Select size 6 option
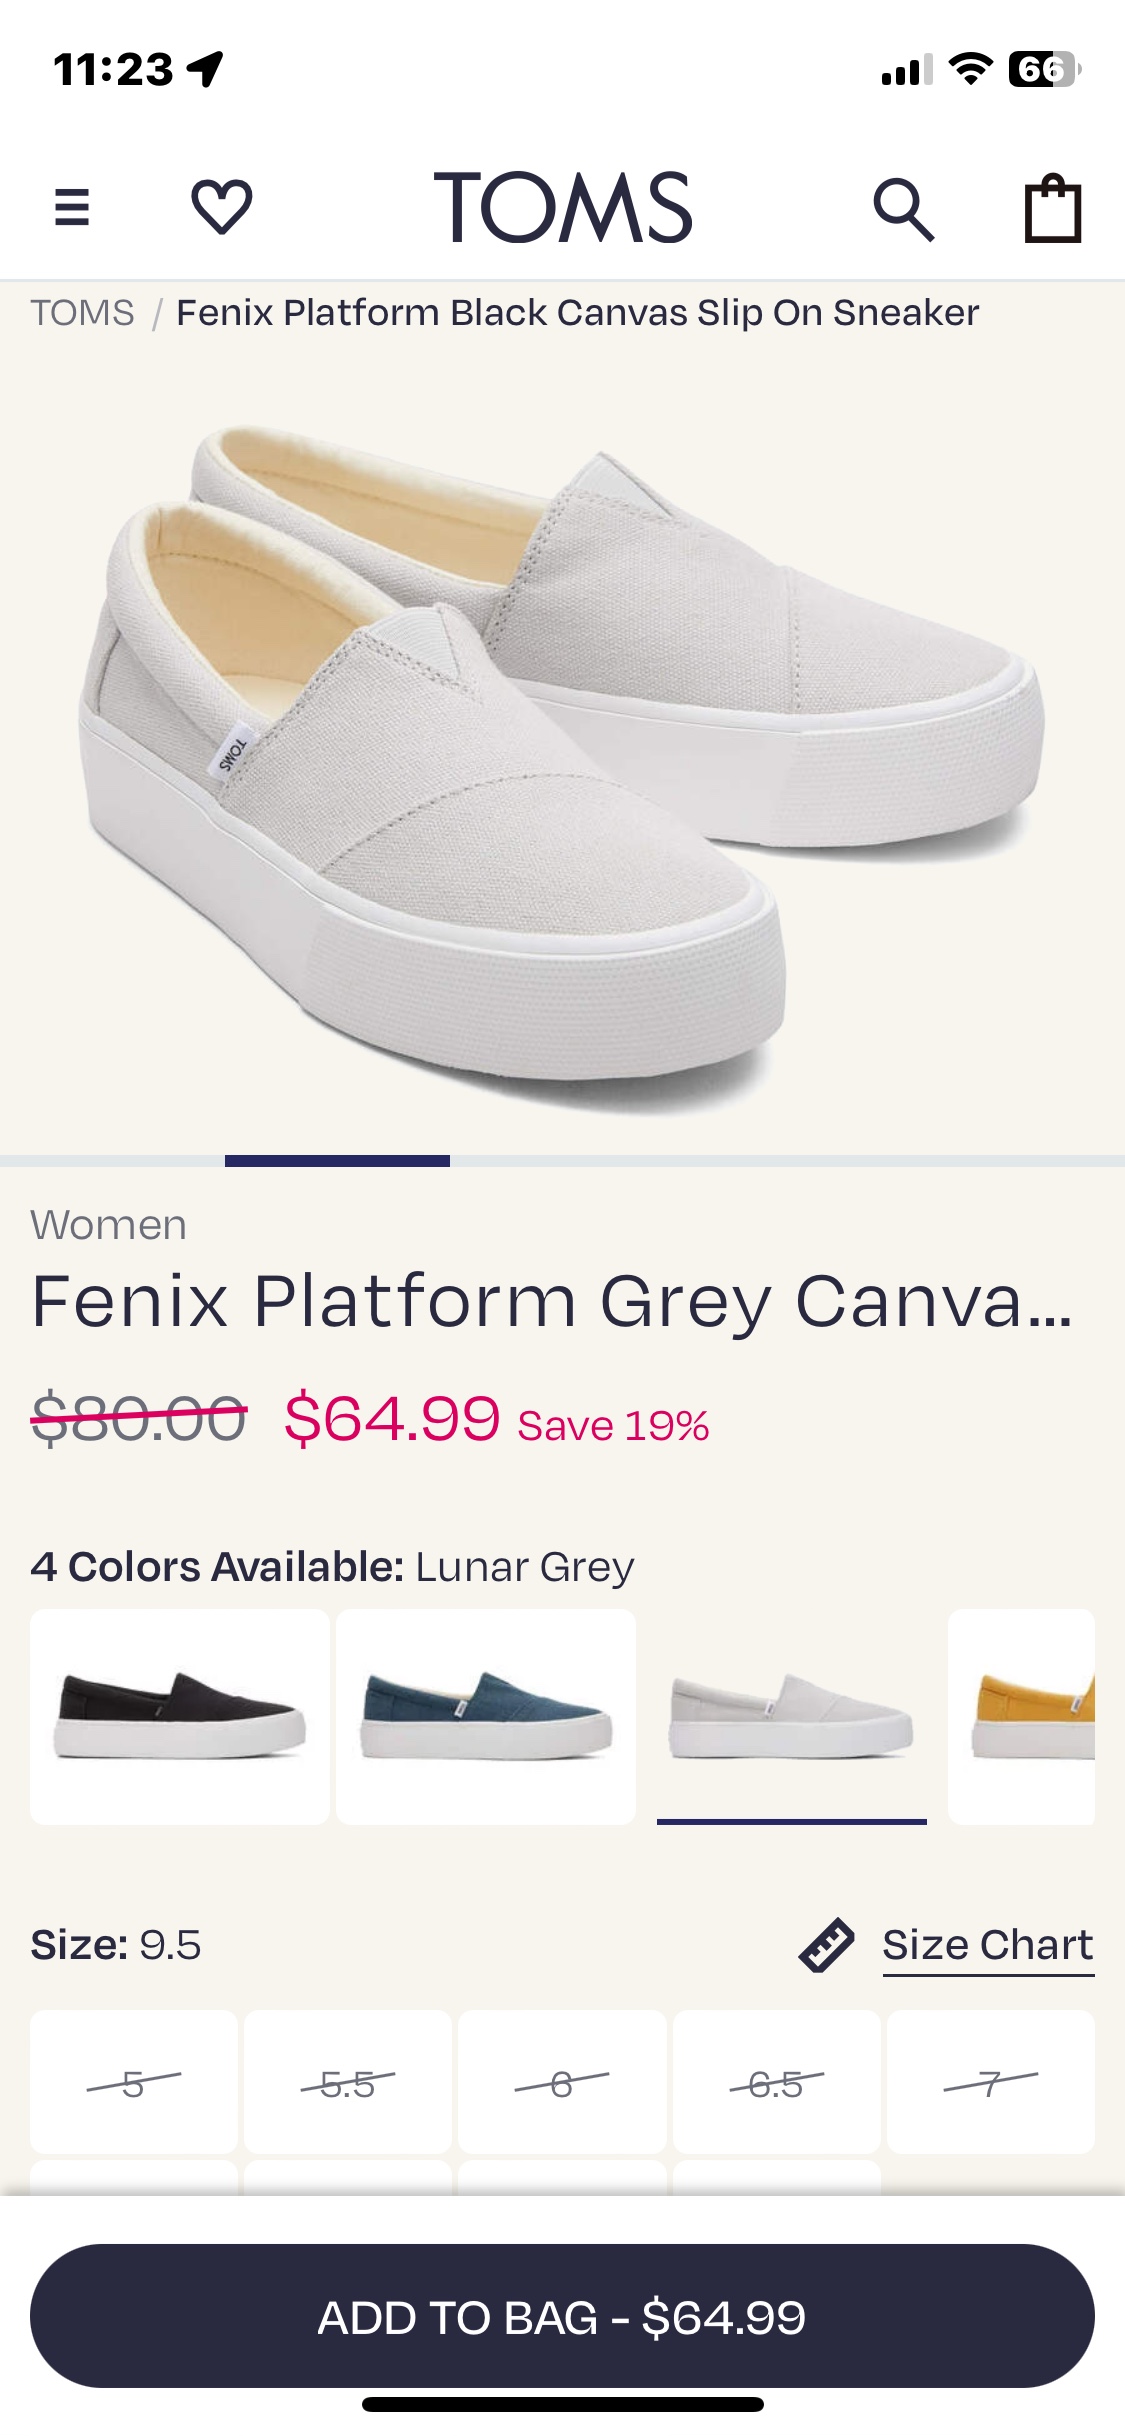 pos(562,2082)
